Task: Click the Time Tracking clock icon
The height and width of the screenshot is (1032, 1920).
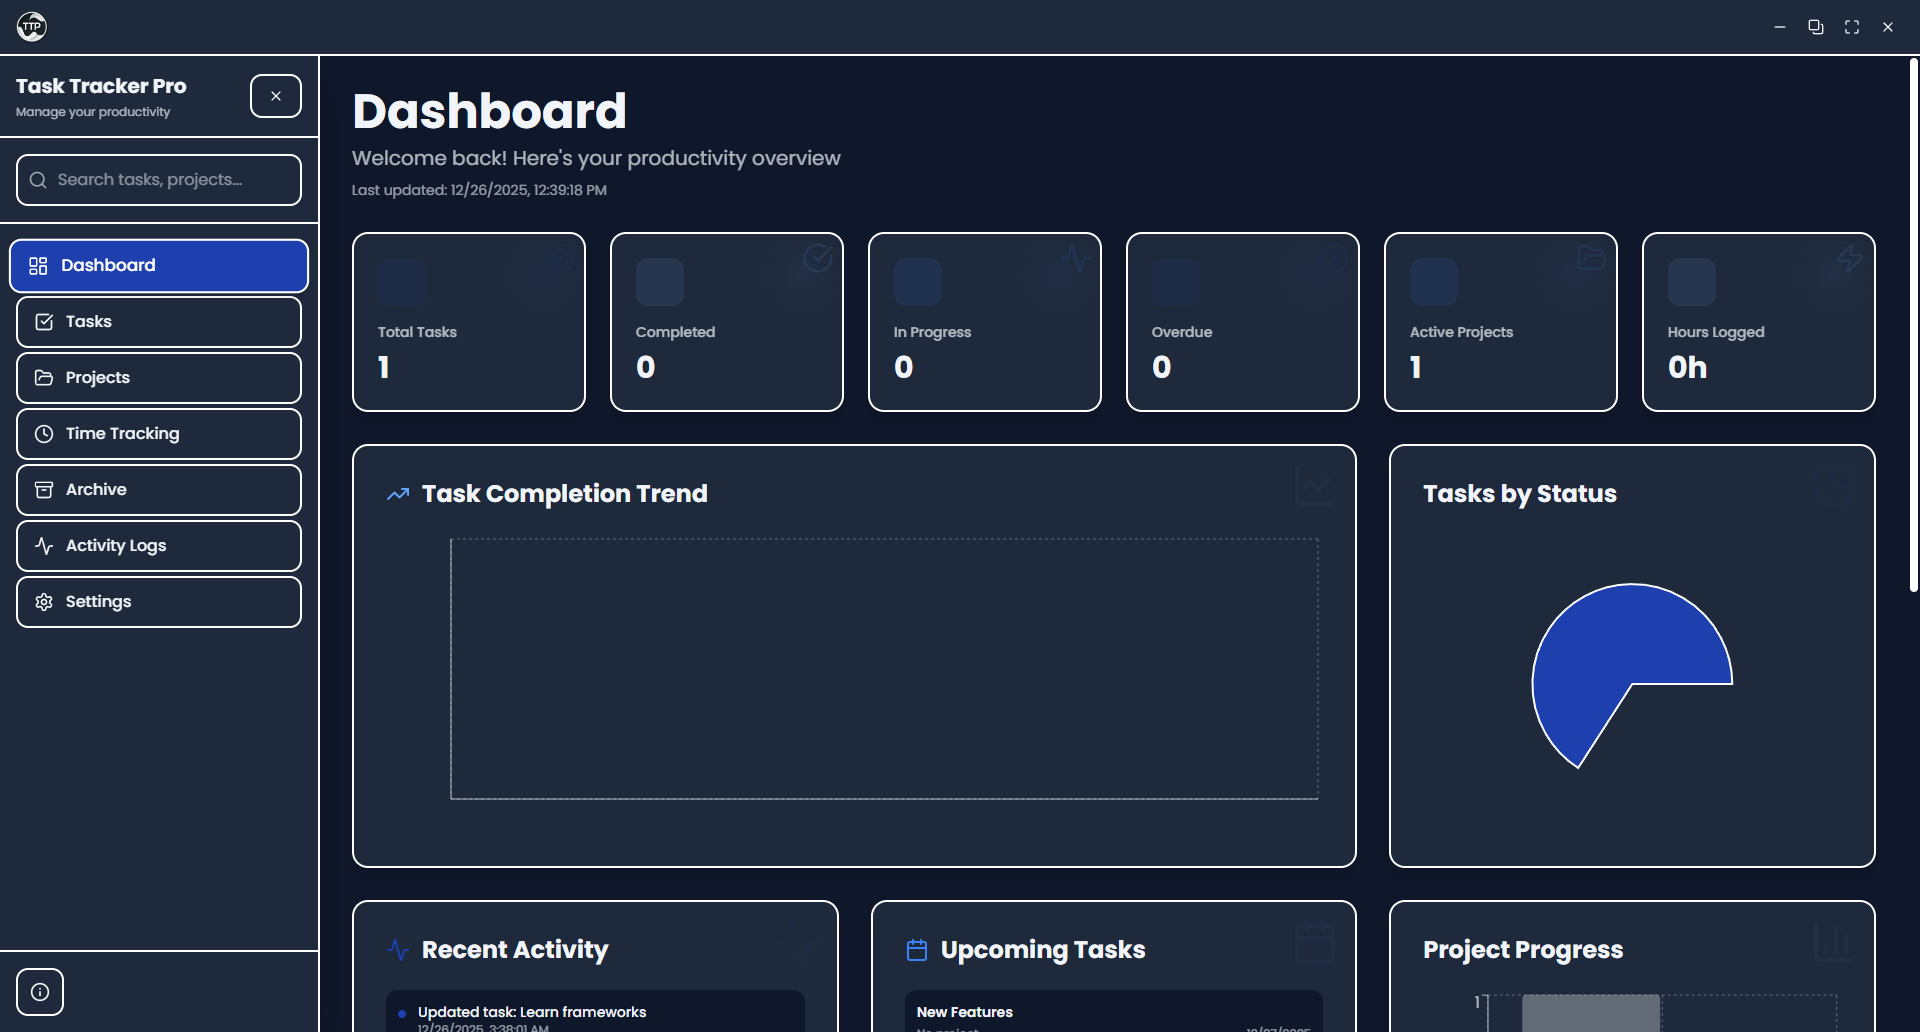Action: pos(44,433)
